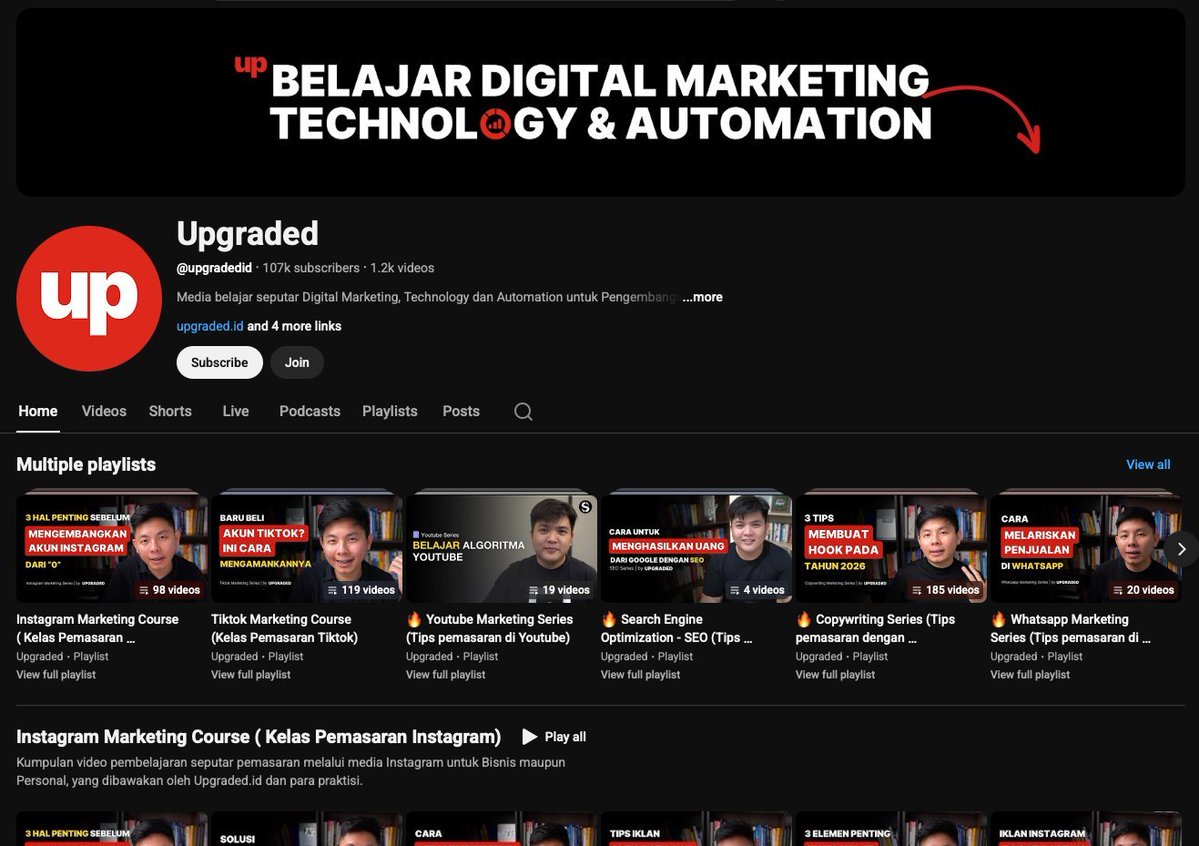Select the Posts tab
The height and width of the screenshot is (846, 1199).
coord(461,411)
